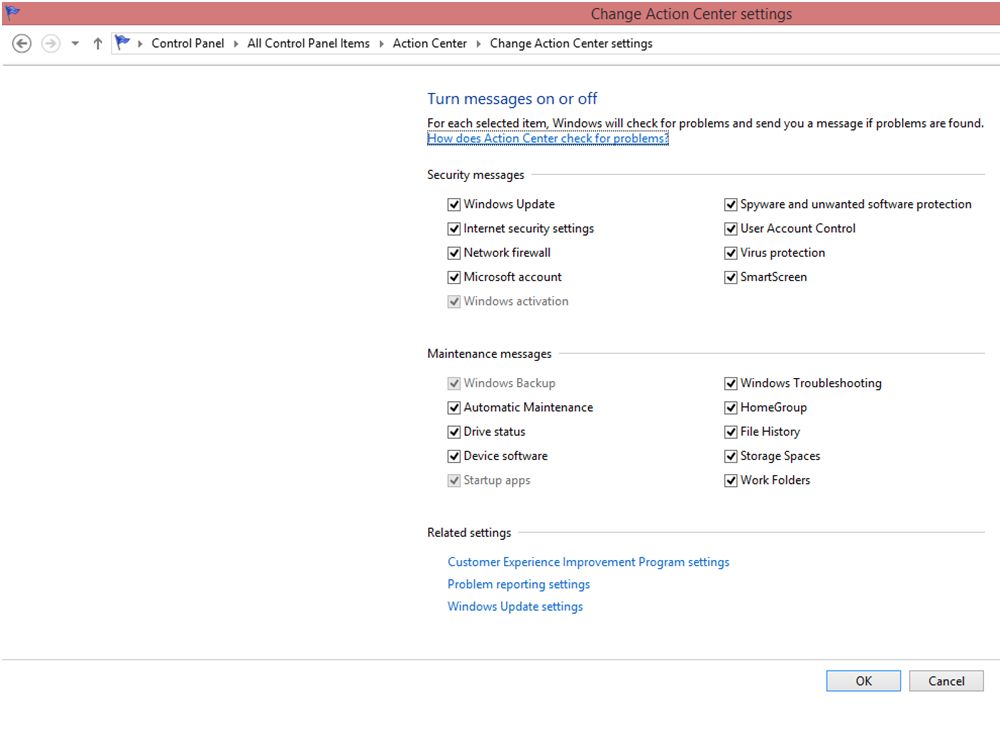This screenshot has height=740, width=1000.
Task: Disable Windows Troubleshooting messages
Action: 731,383
